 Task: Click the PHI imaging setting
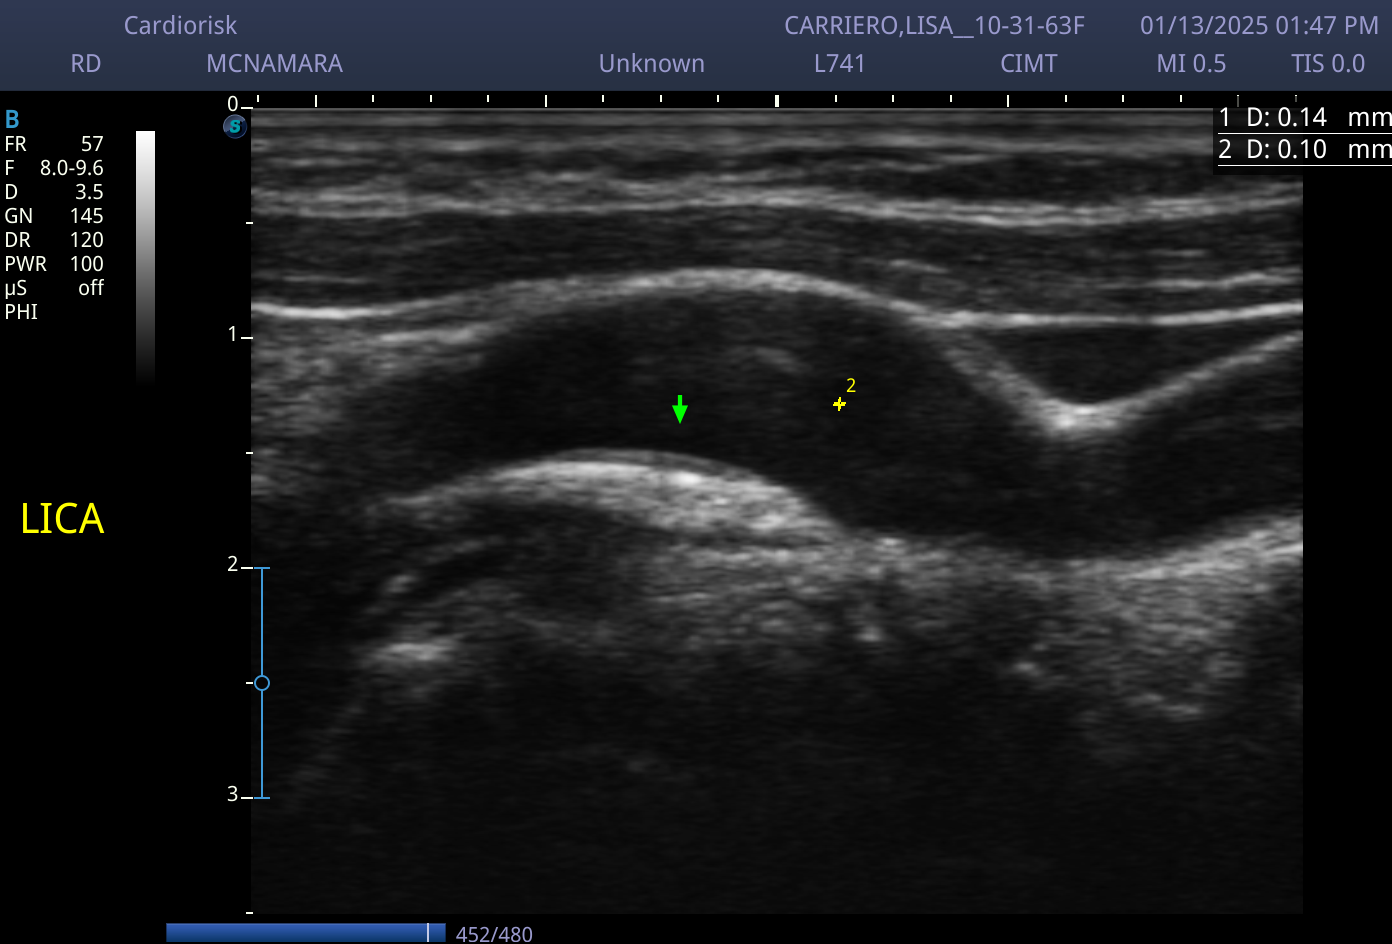point(21,312)
